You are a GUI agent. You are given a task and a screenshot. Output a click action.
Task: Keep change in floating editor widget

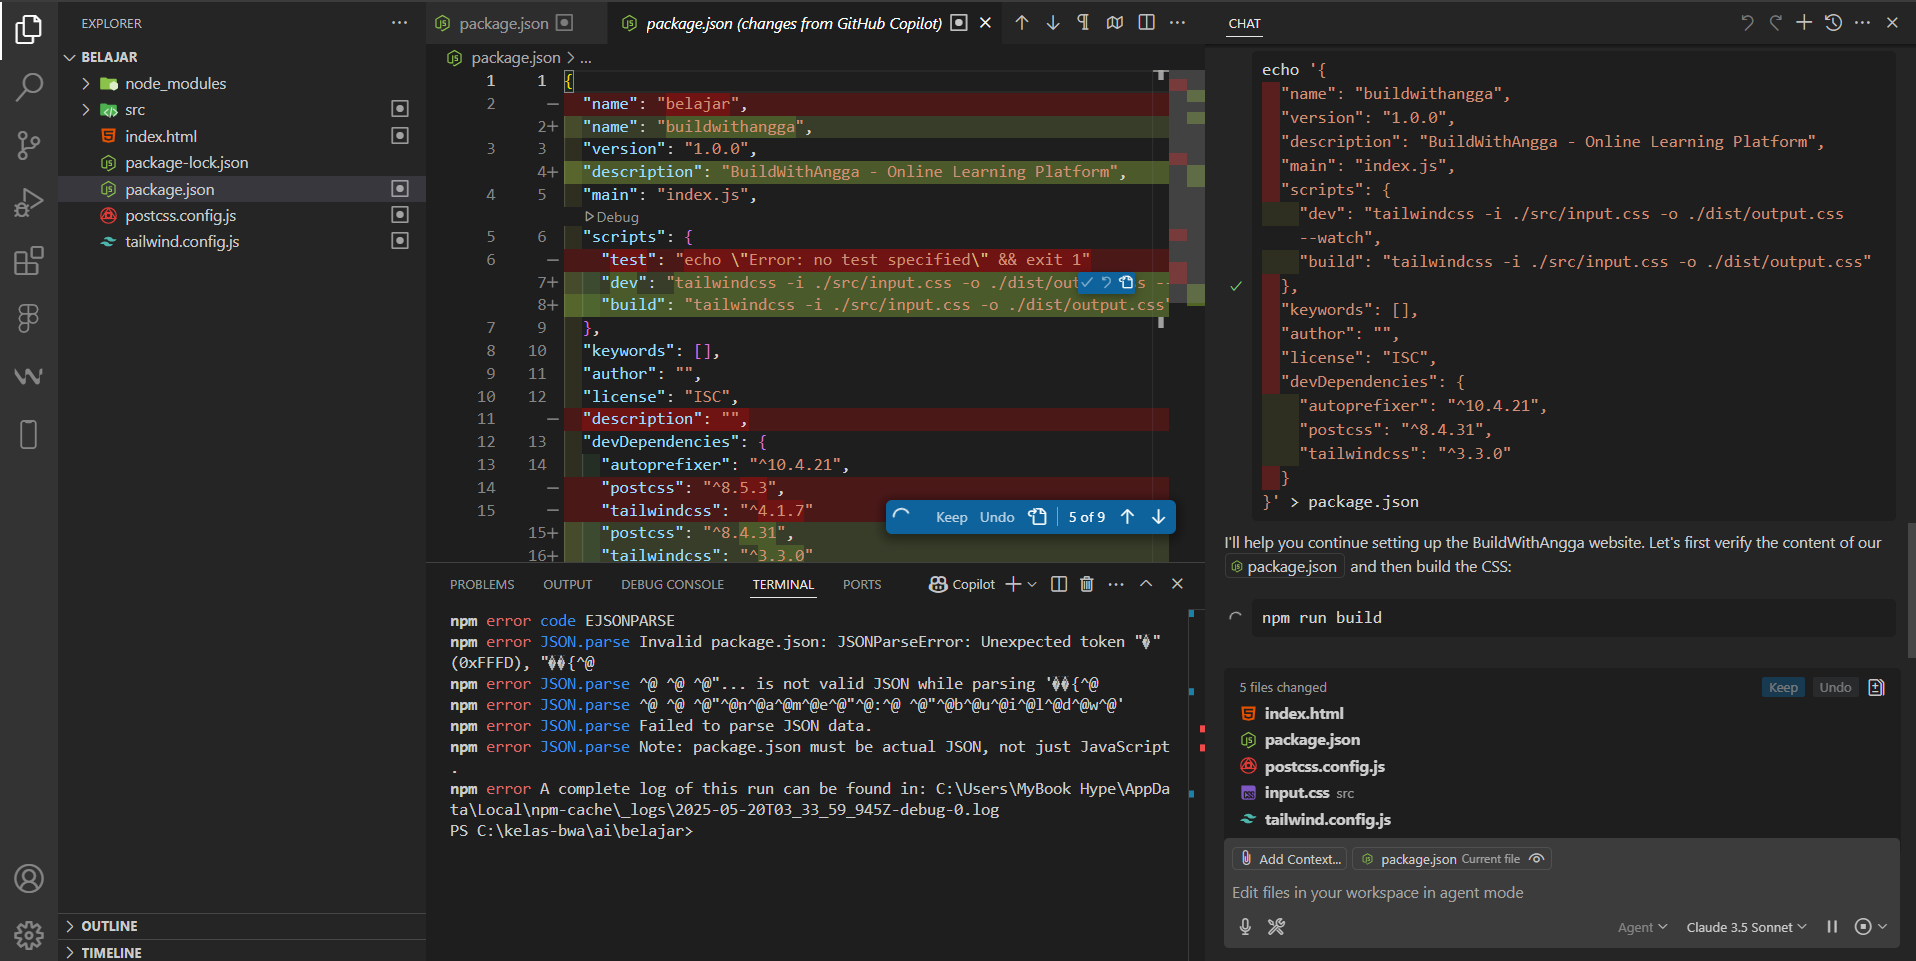(x=951, y=517)
